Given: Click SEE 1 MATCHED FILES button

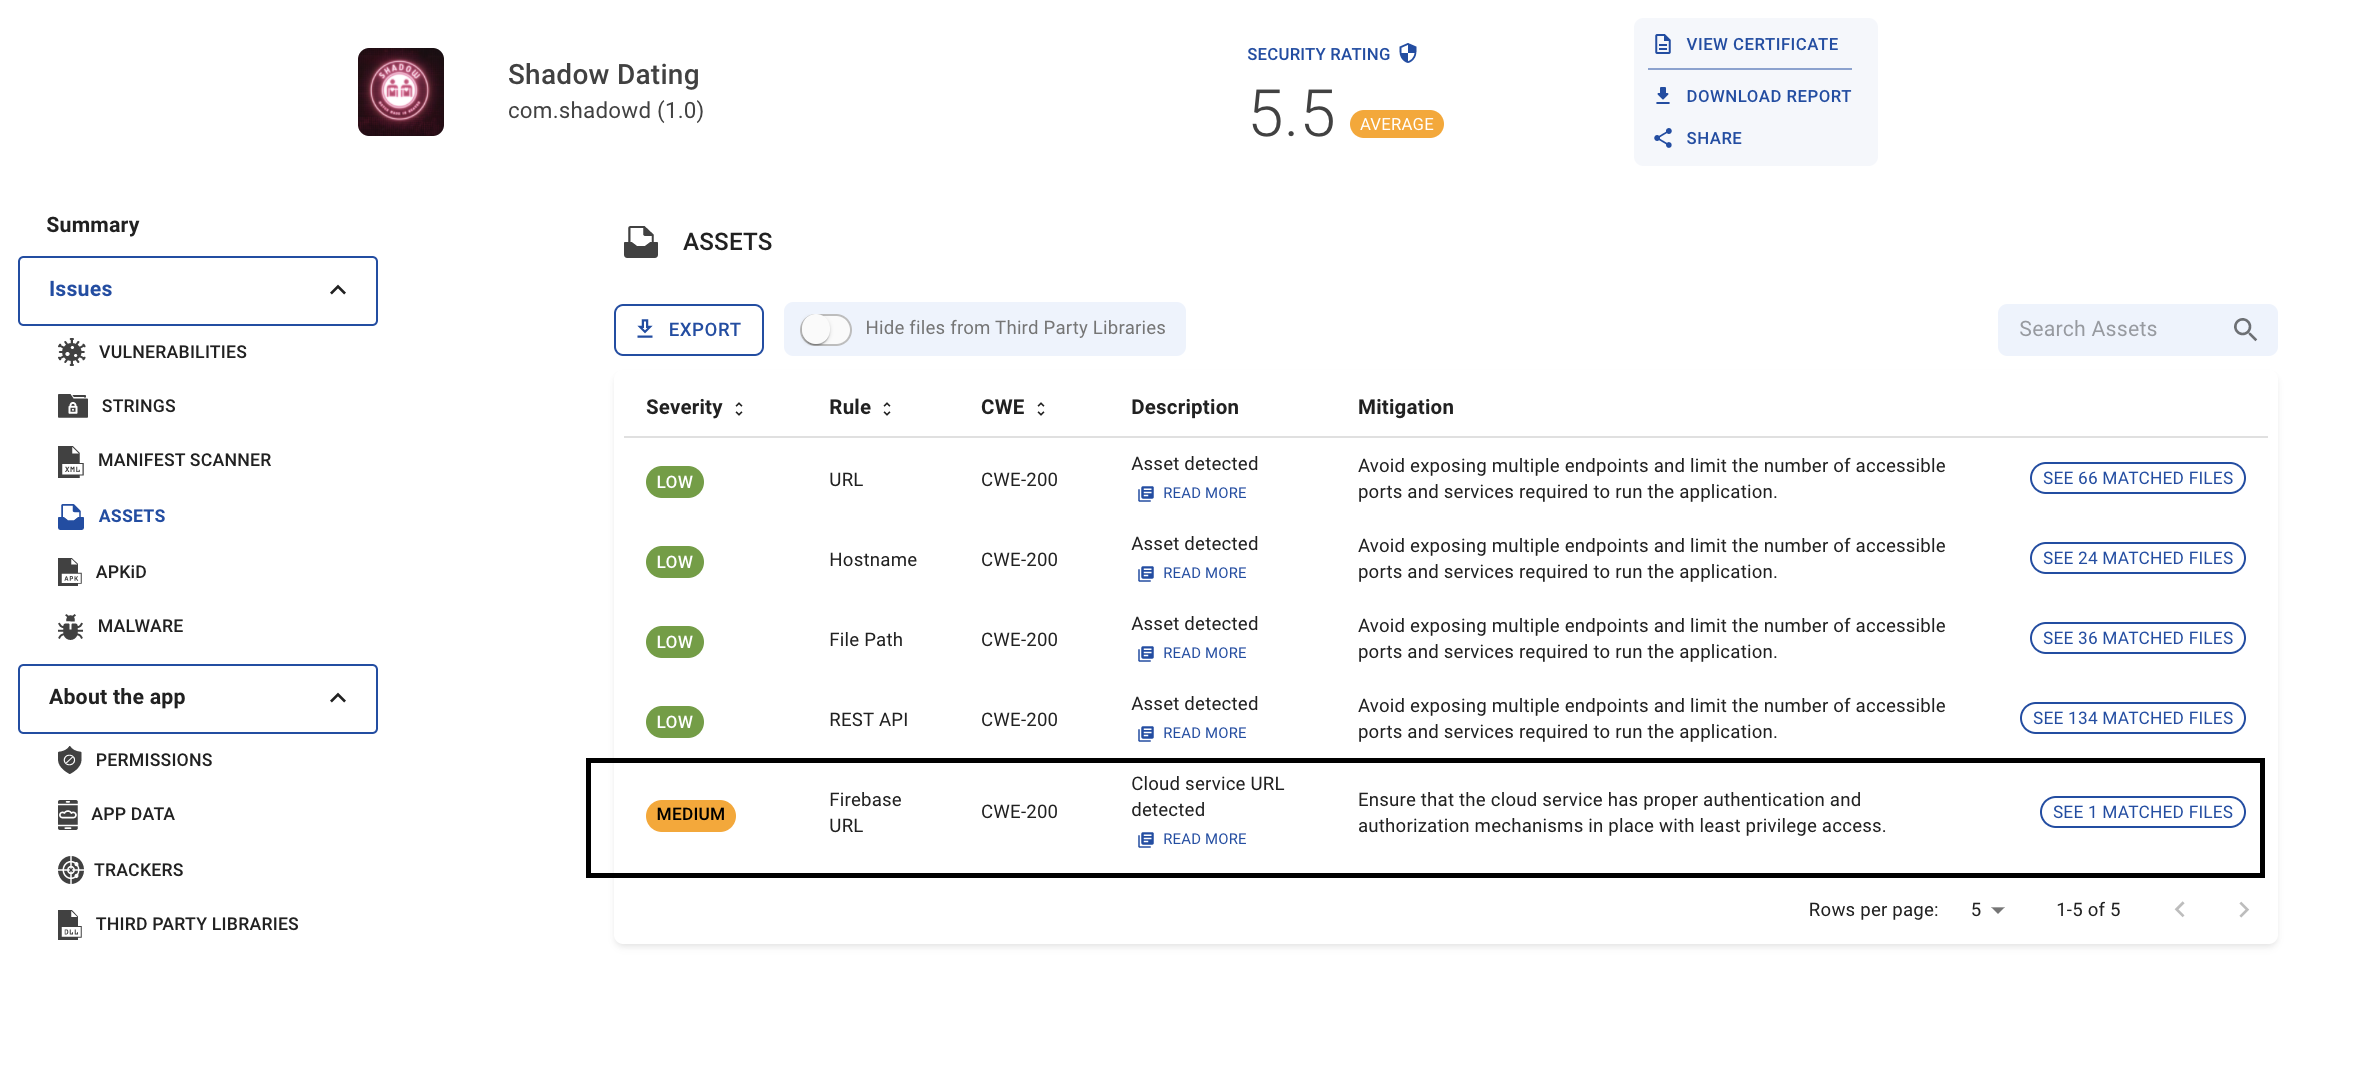Looking at the screenshot, I should tap(2142, 812).
